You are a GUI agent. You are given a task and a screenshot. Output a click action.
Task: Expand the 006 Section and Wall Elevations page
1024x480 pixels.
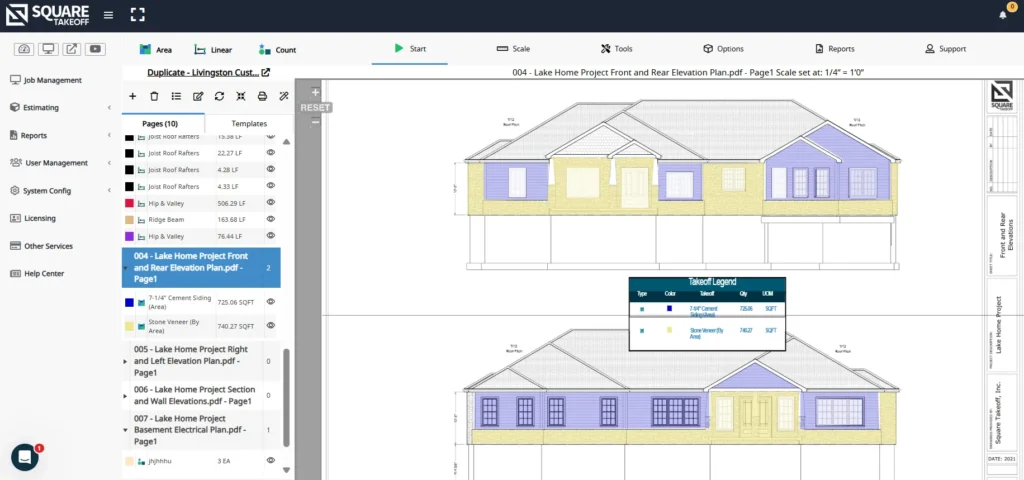pos(125,396)
